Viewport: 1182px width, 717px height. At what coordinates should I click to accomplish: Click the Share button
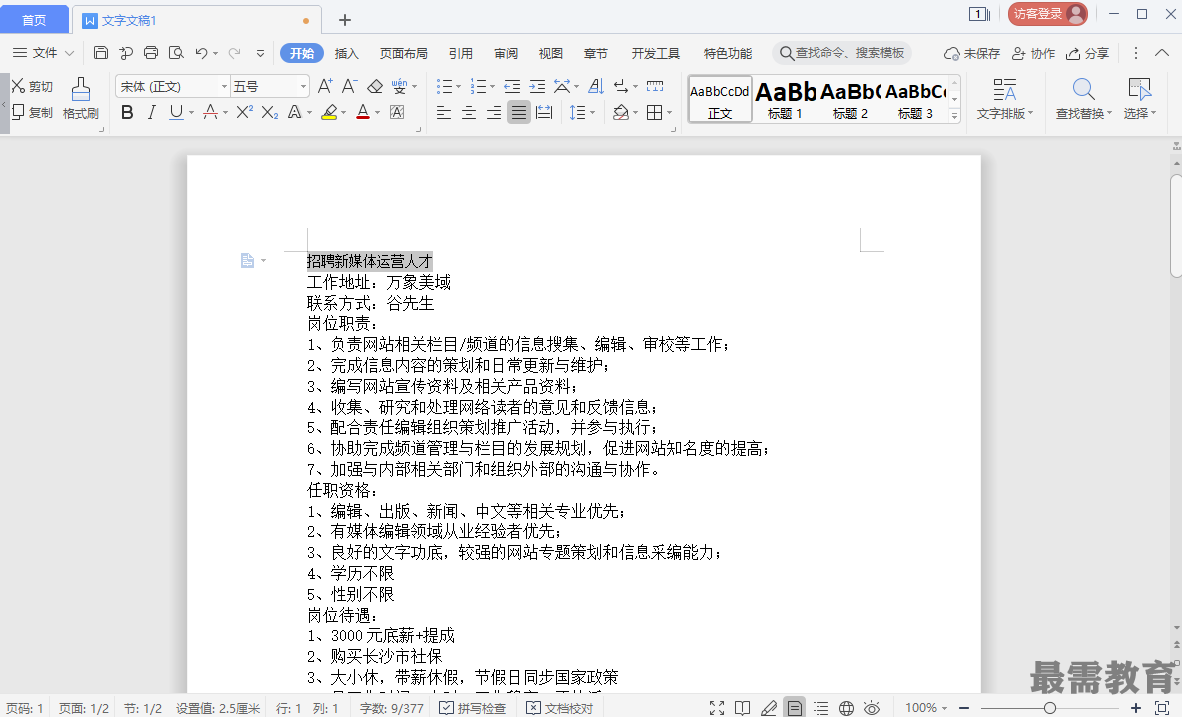(1087, 53)
